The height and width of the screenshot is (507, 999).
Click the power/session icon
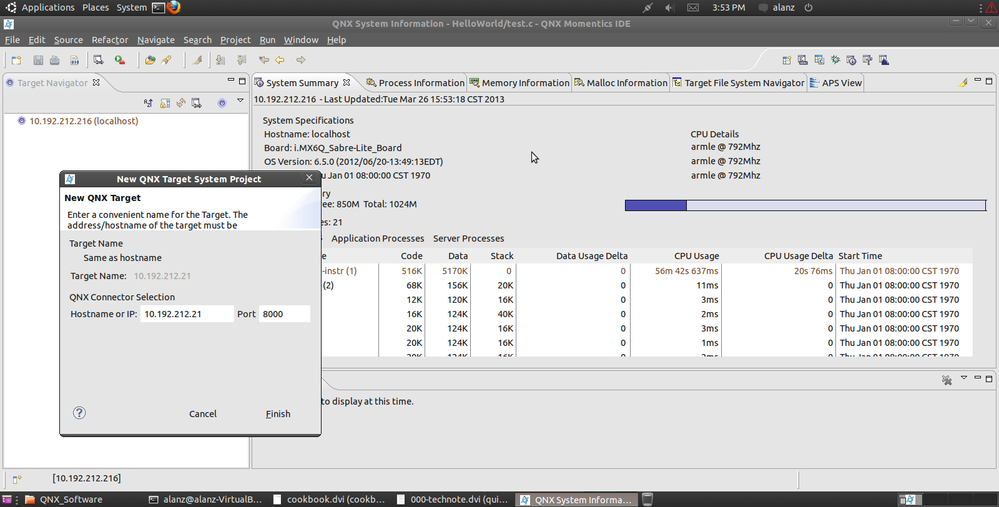[809, 8]
